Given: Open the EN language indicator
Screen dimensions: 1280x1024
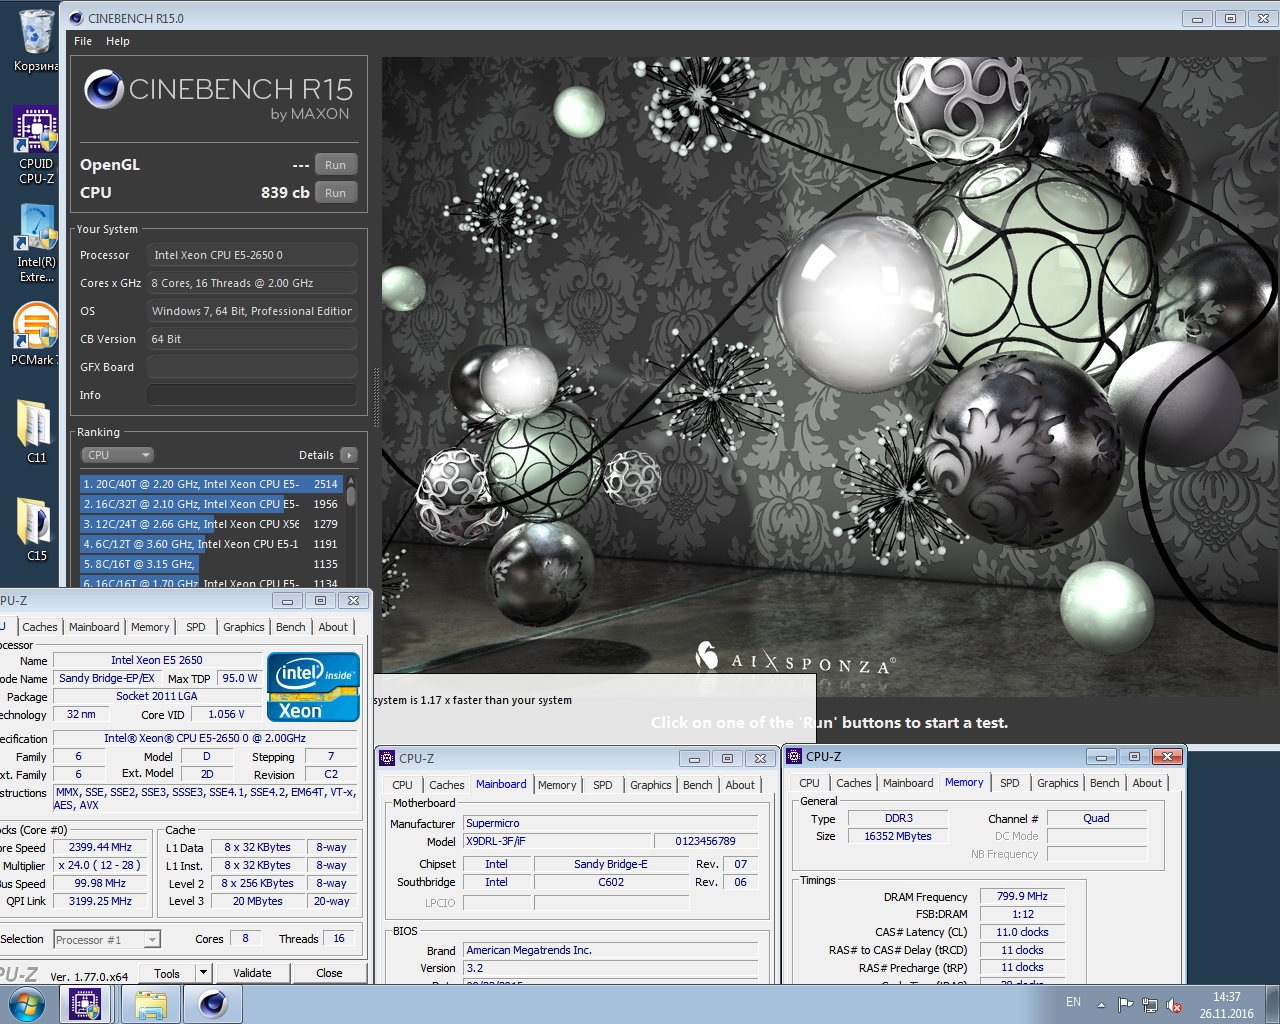Looking at the screenshot, I should tap(1073, 1002).
